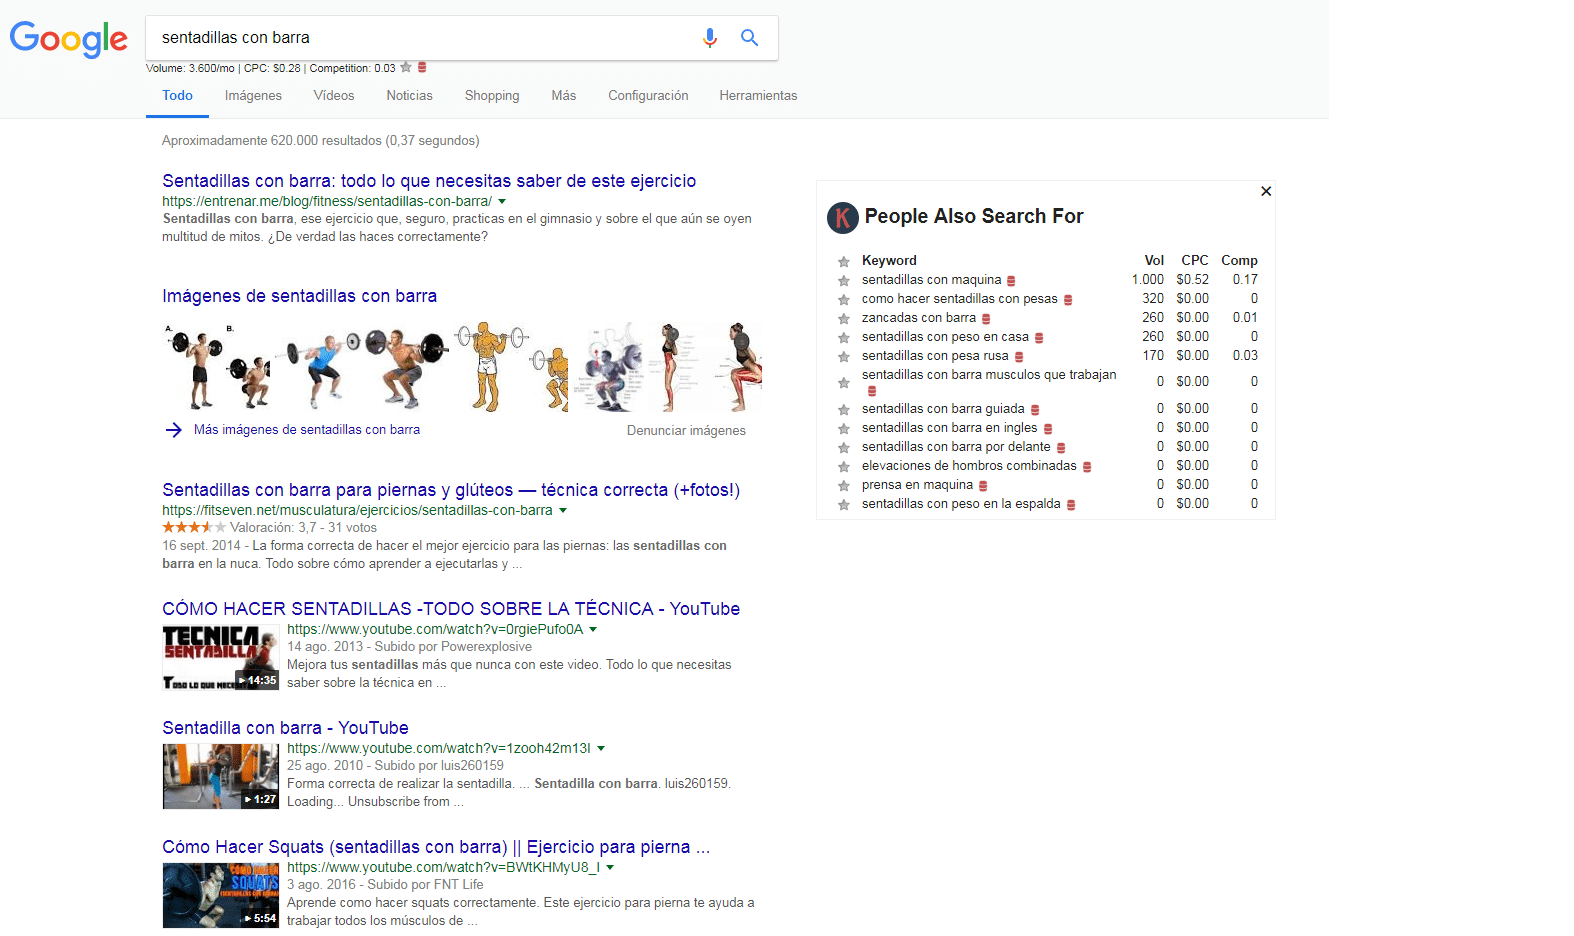Click red icon under musculos que trabajan keyword
1574x936 pixels.
coord(872,391)
